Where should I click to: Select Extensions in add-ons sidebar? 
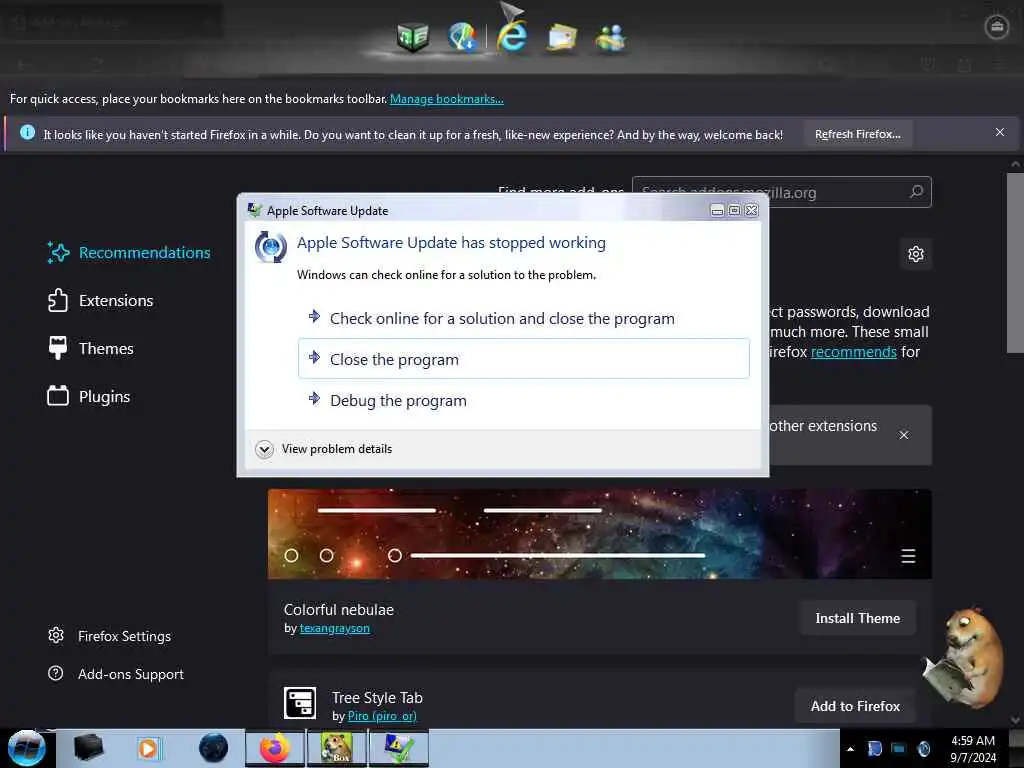click(x=101, y=300)
